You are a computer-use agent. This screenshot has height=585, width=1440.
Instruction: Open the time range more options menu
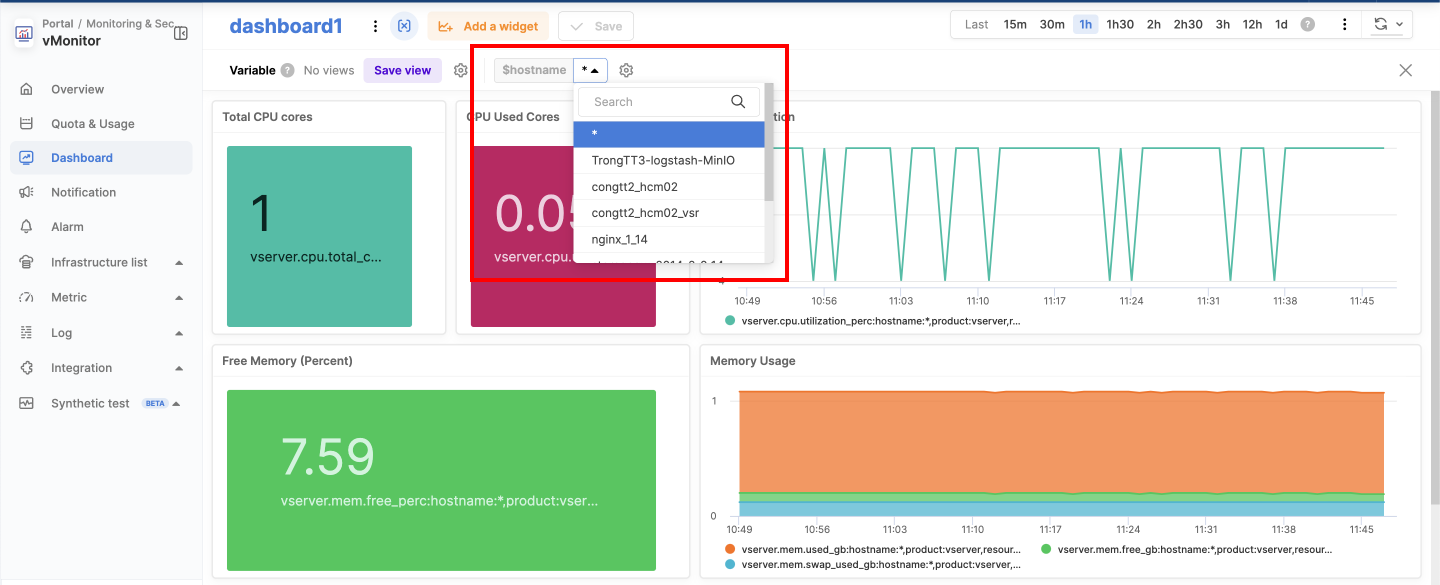click(x=1345, y=25)
